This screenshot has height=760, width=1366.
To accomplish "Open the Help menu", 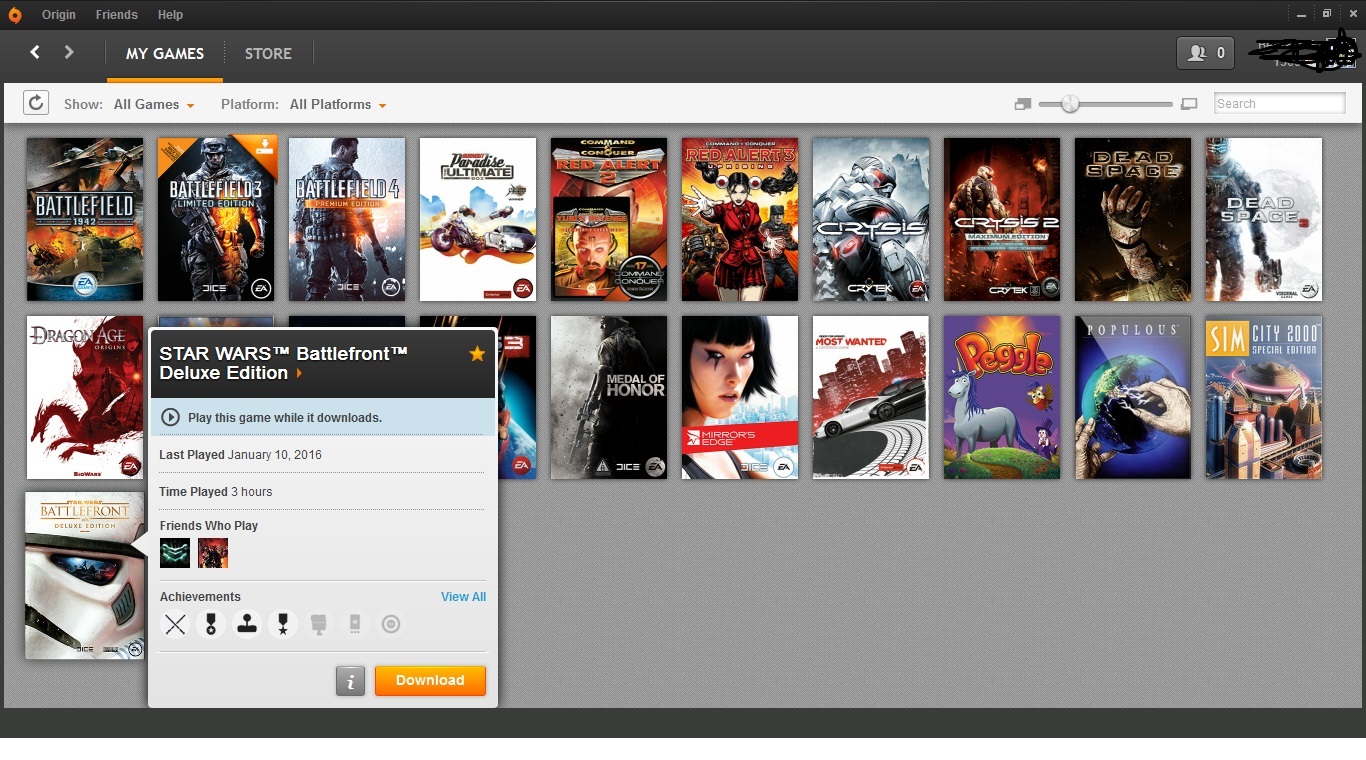I will 170,15.
